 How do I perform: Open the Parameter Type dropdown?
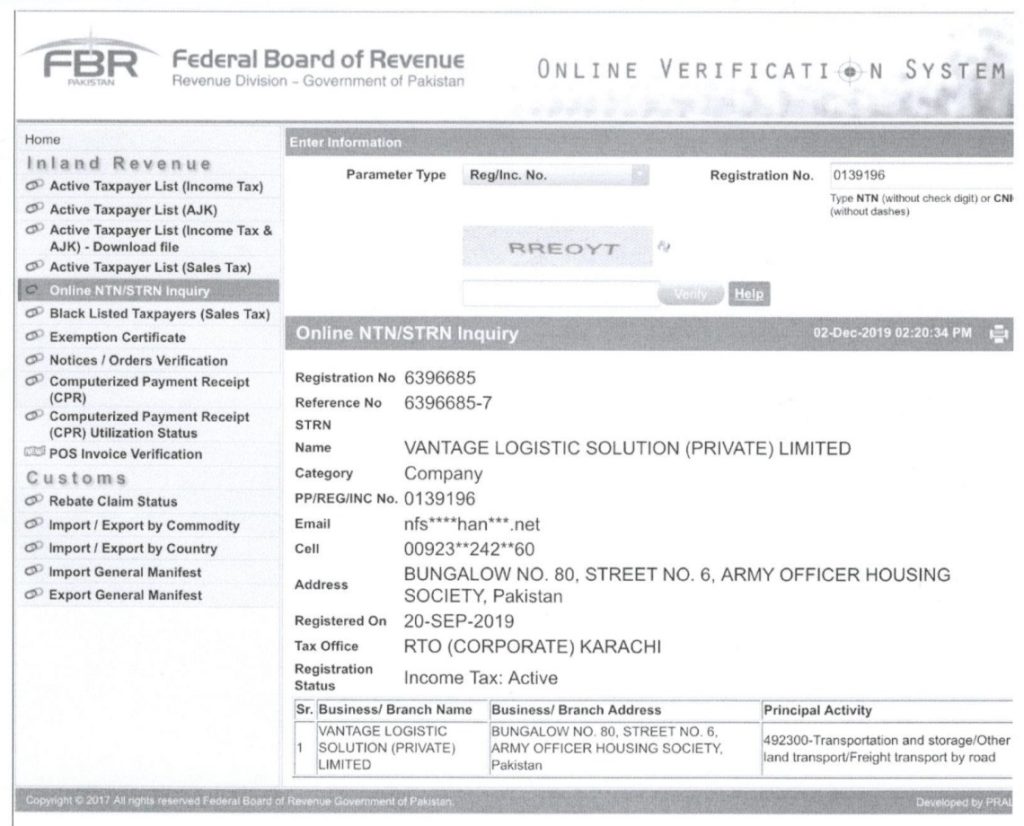(x=556, y=175)
